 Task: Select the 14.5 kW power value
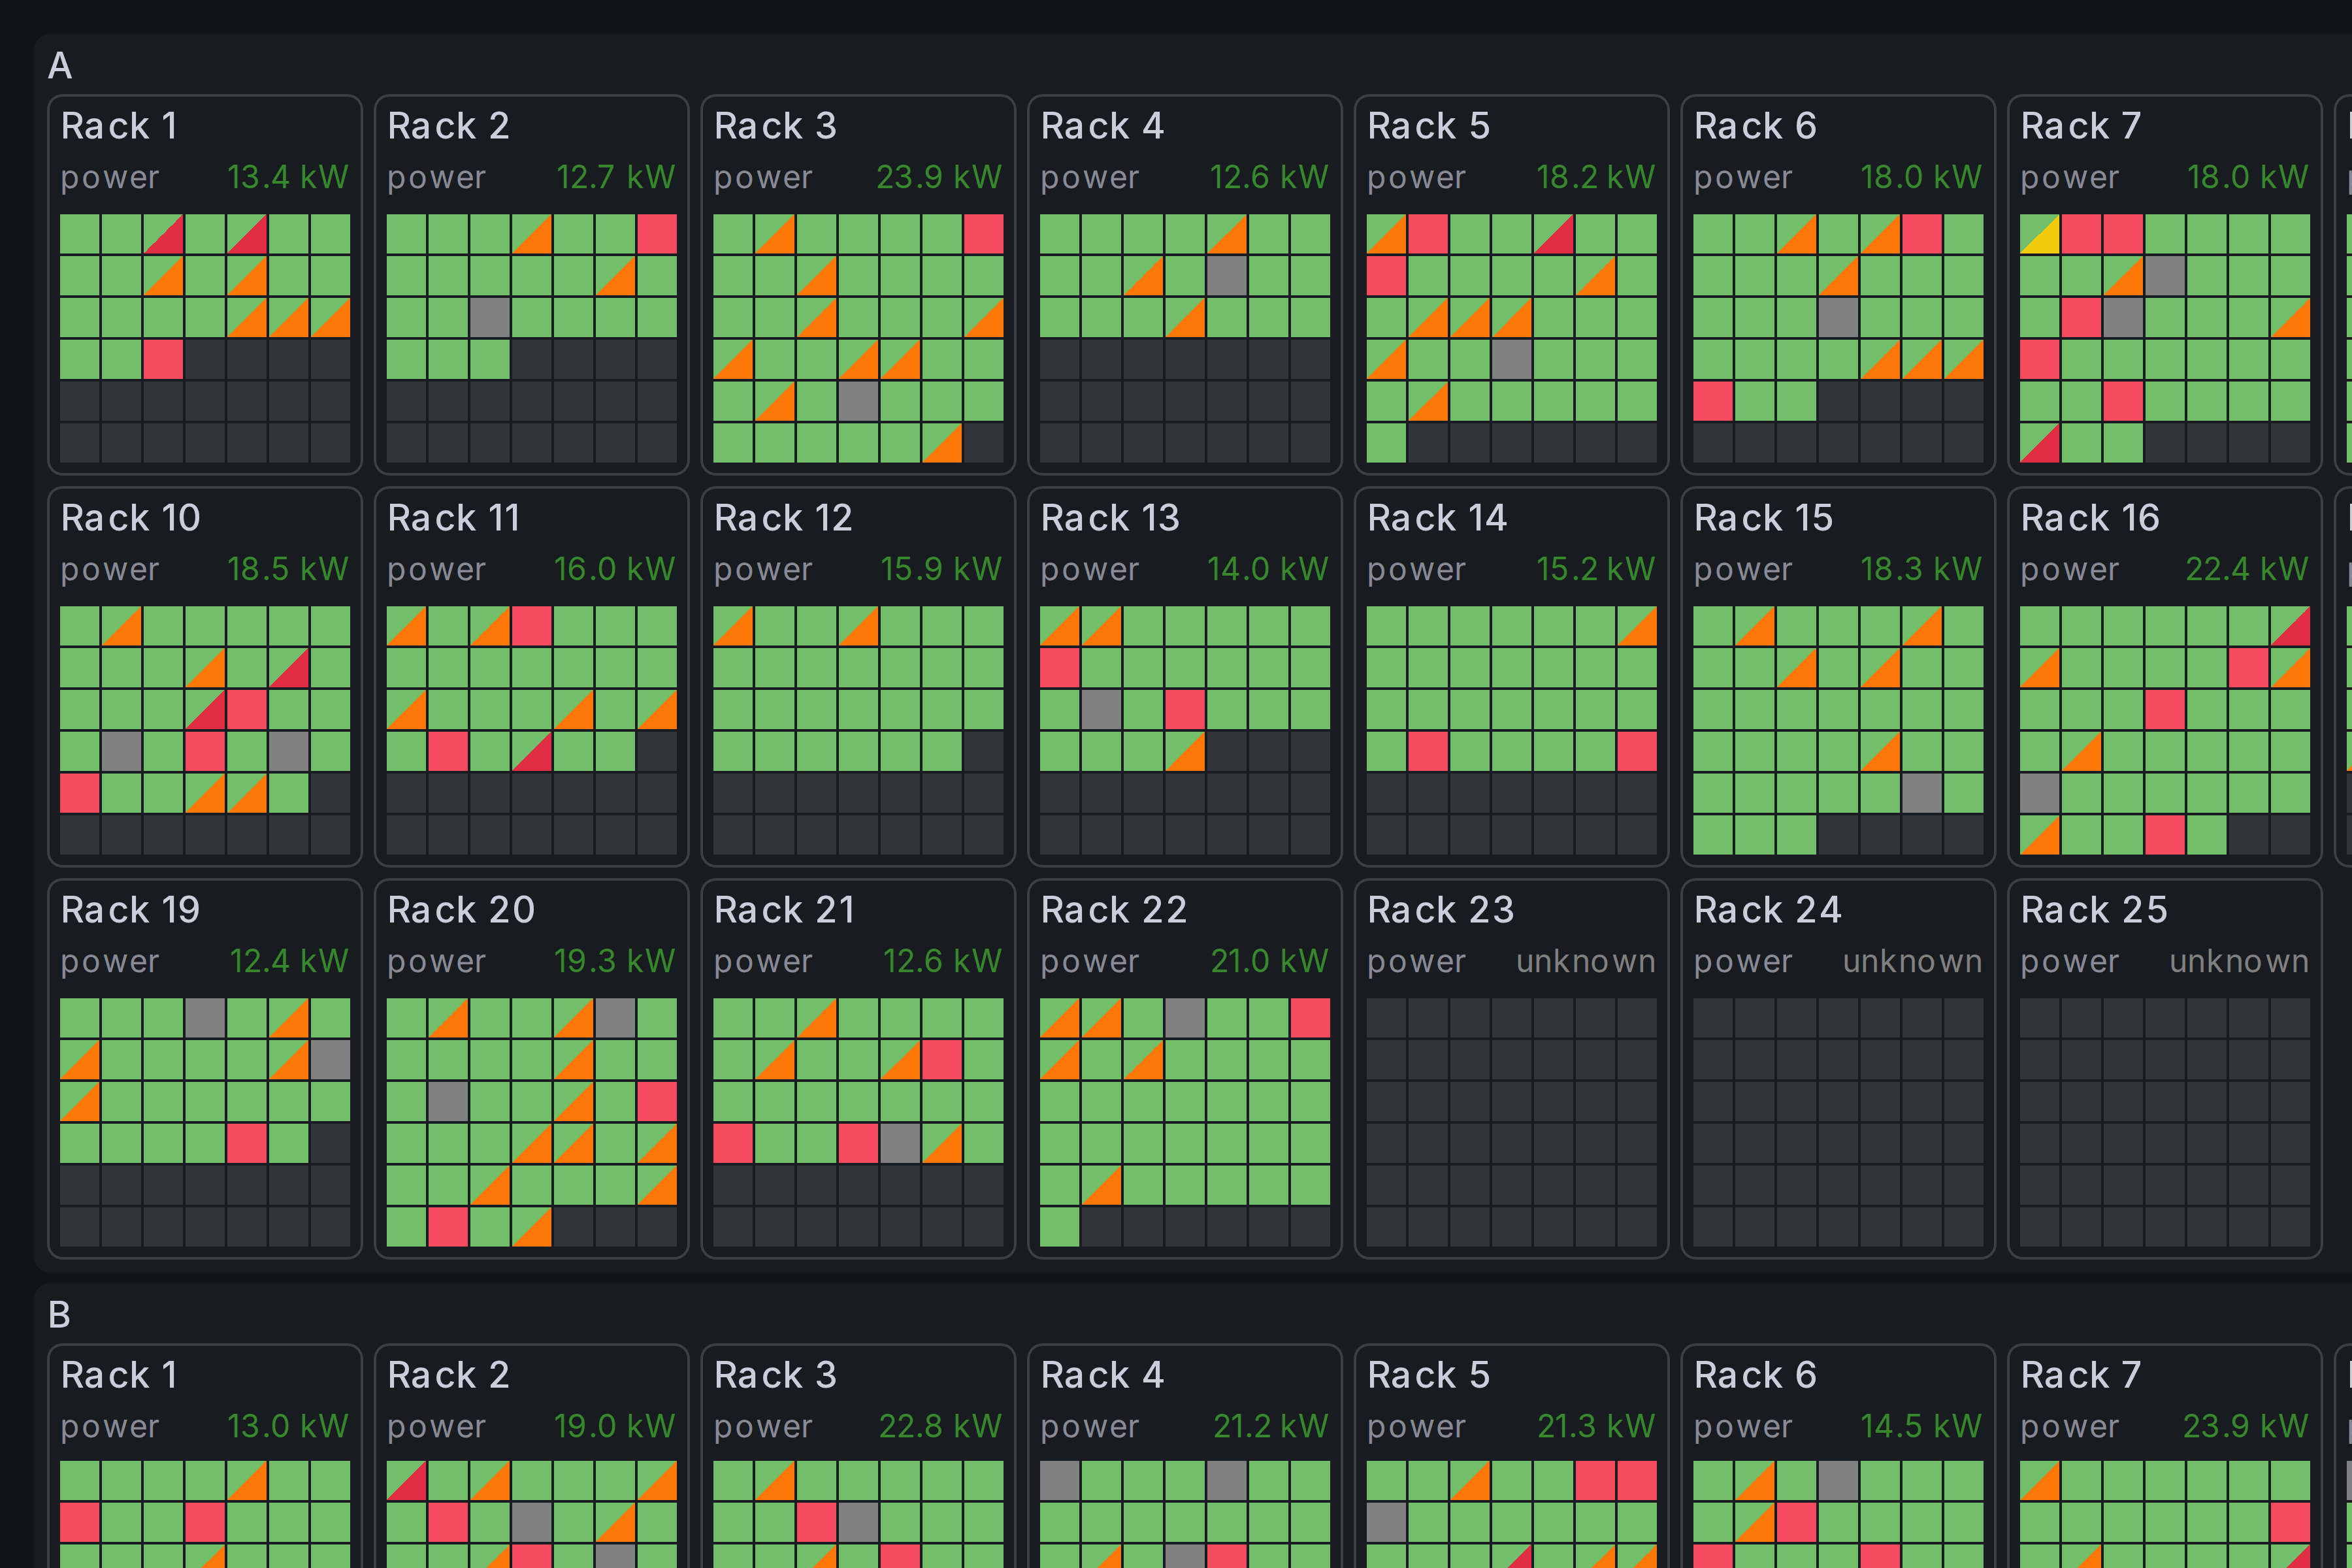tap(1921, 1426)
